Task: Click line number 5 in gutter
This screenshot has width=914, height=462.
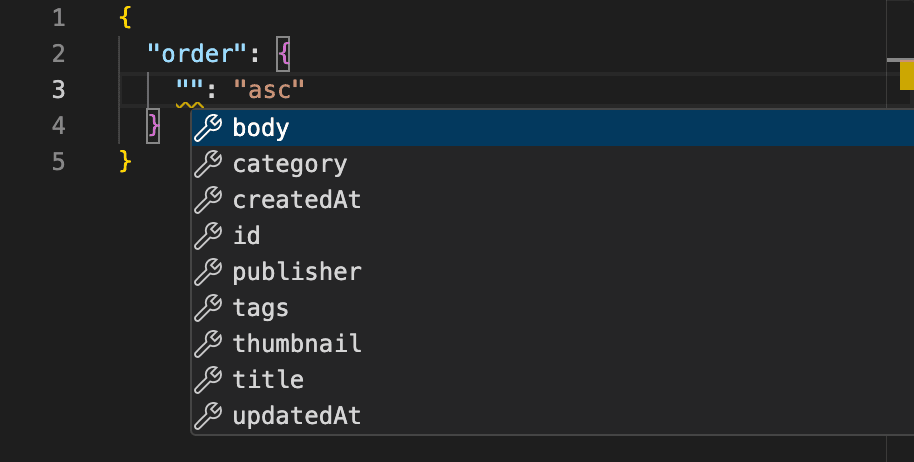Action: click(x=58, y=161)
